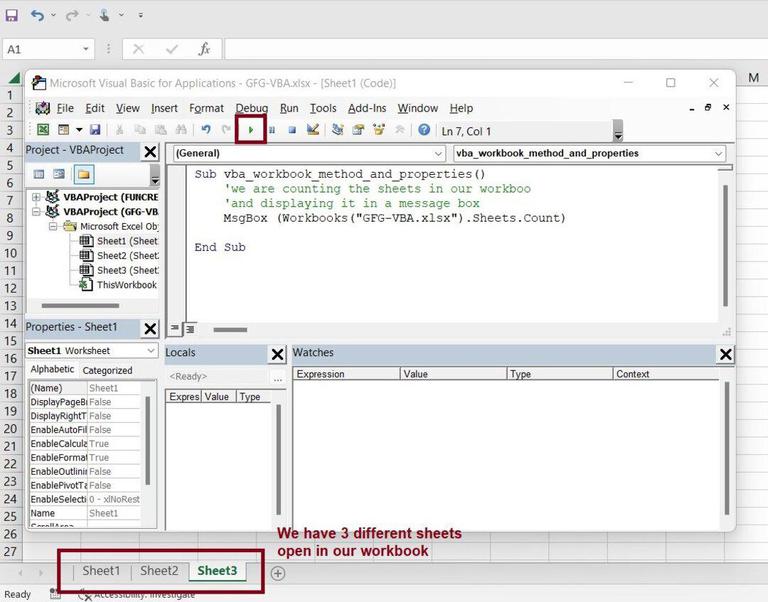The width and height of the screenshot is (768, 602).
Task: Open the Format menu
Action: click(206, 108)
